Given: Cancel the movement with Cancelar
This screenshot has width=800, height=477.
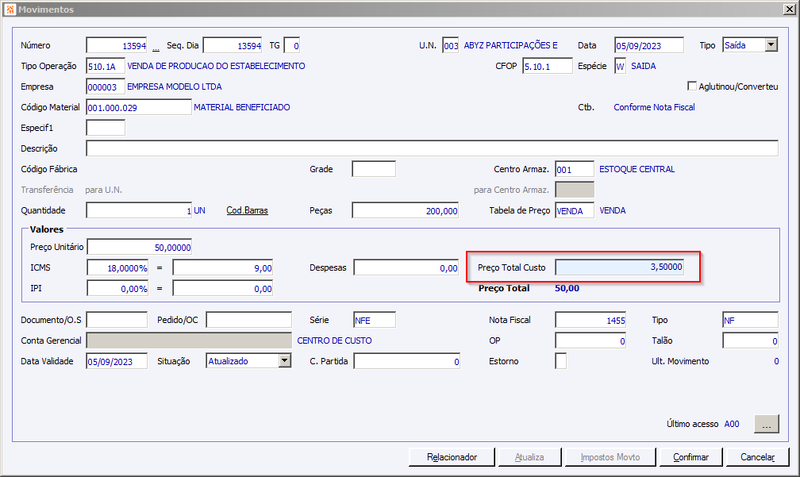Looking at the screenshot, I should [757, 457].
